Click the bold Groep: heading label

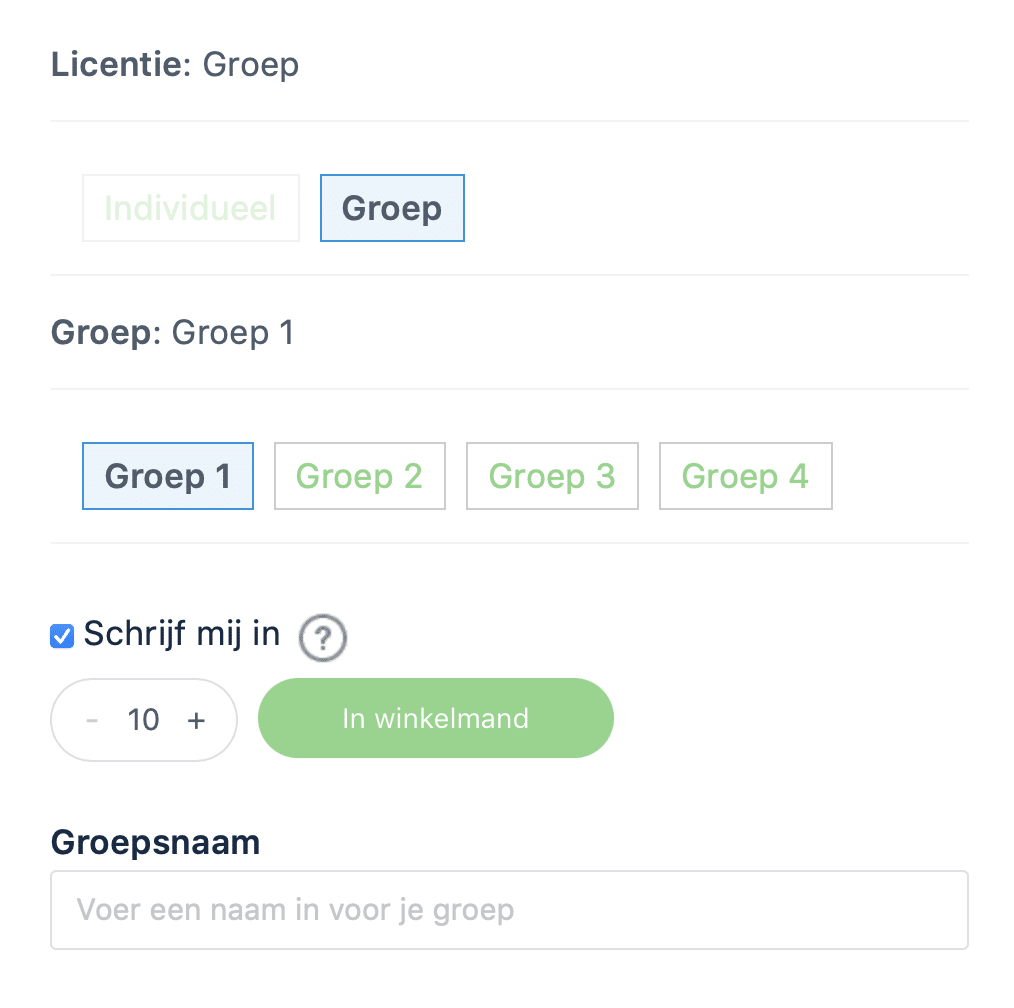coord(105,333)
